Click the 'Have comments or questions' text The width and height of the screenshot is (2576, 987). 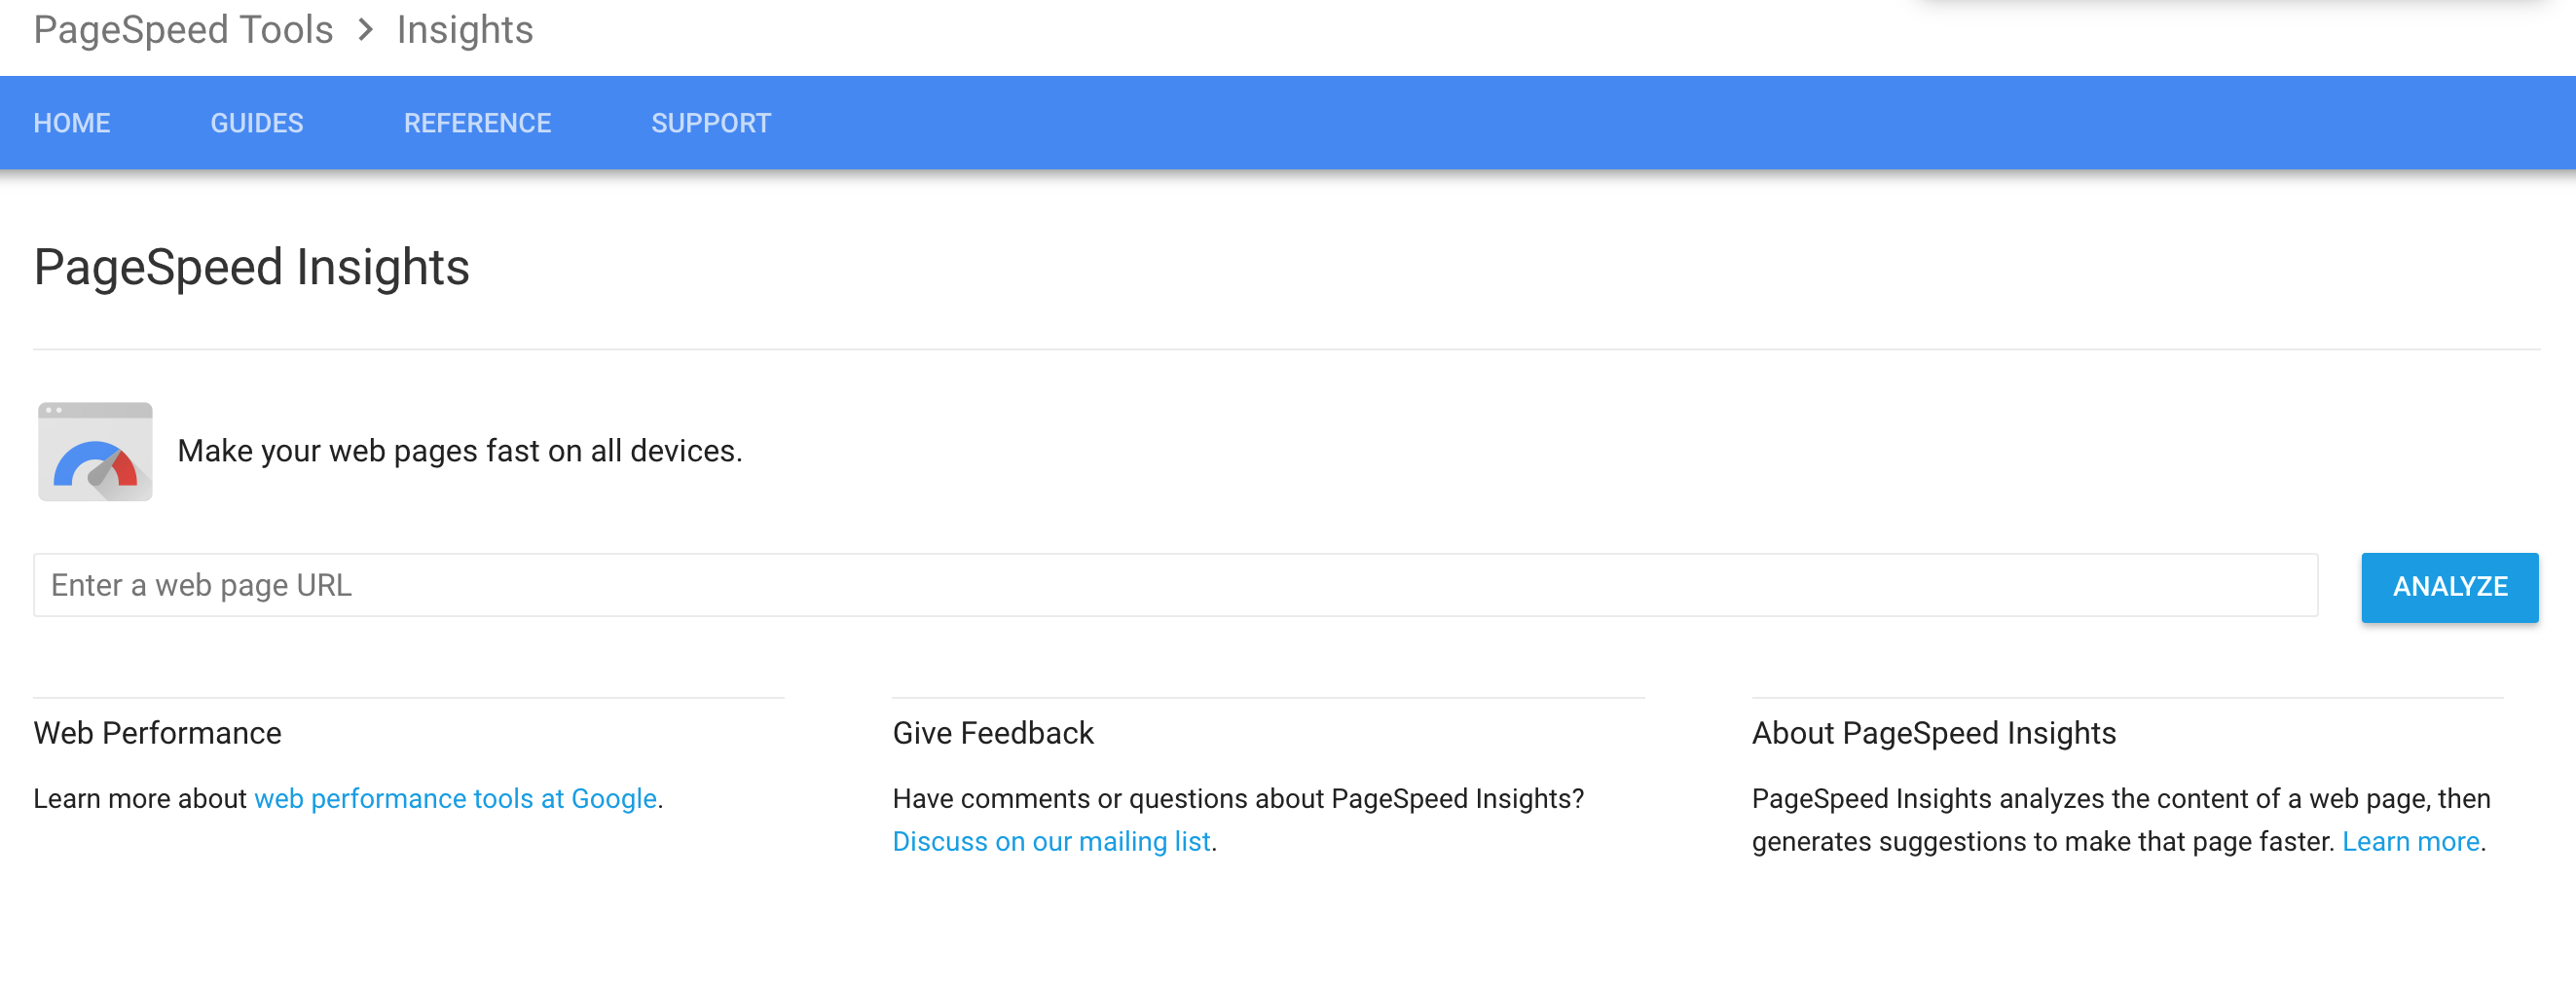pyautogui.click(x=1238, y=799)
